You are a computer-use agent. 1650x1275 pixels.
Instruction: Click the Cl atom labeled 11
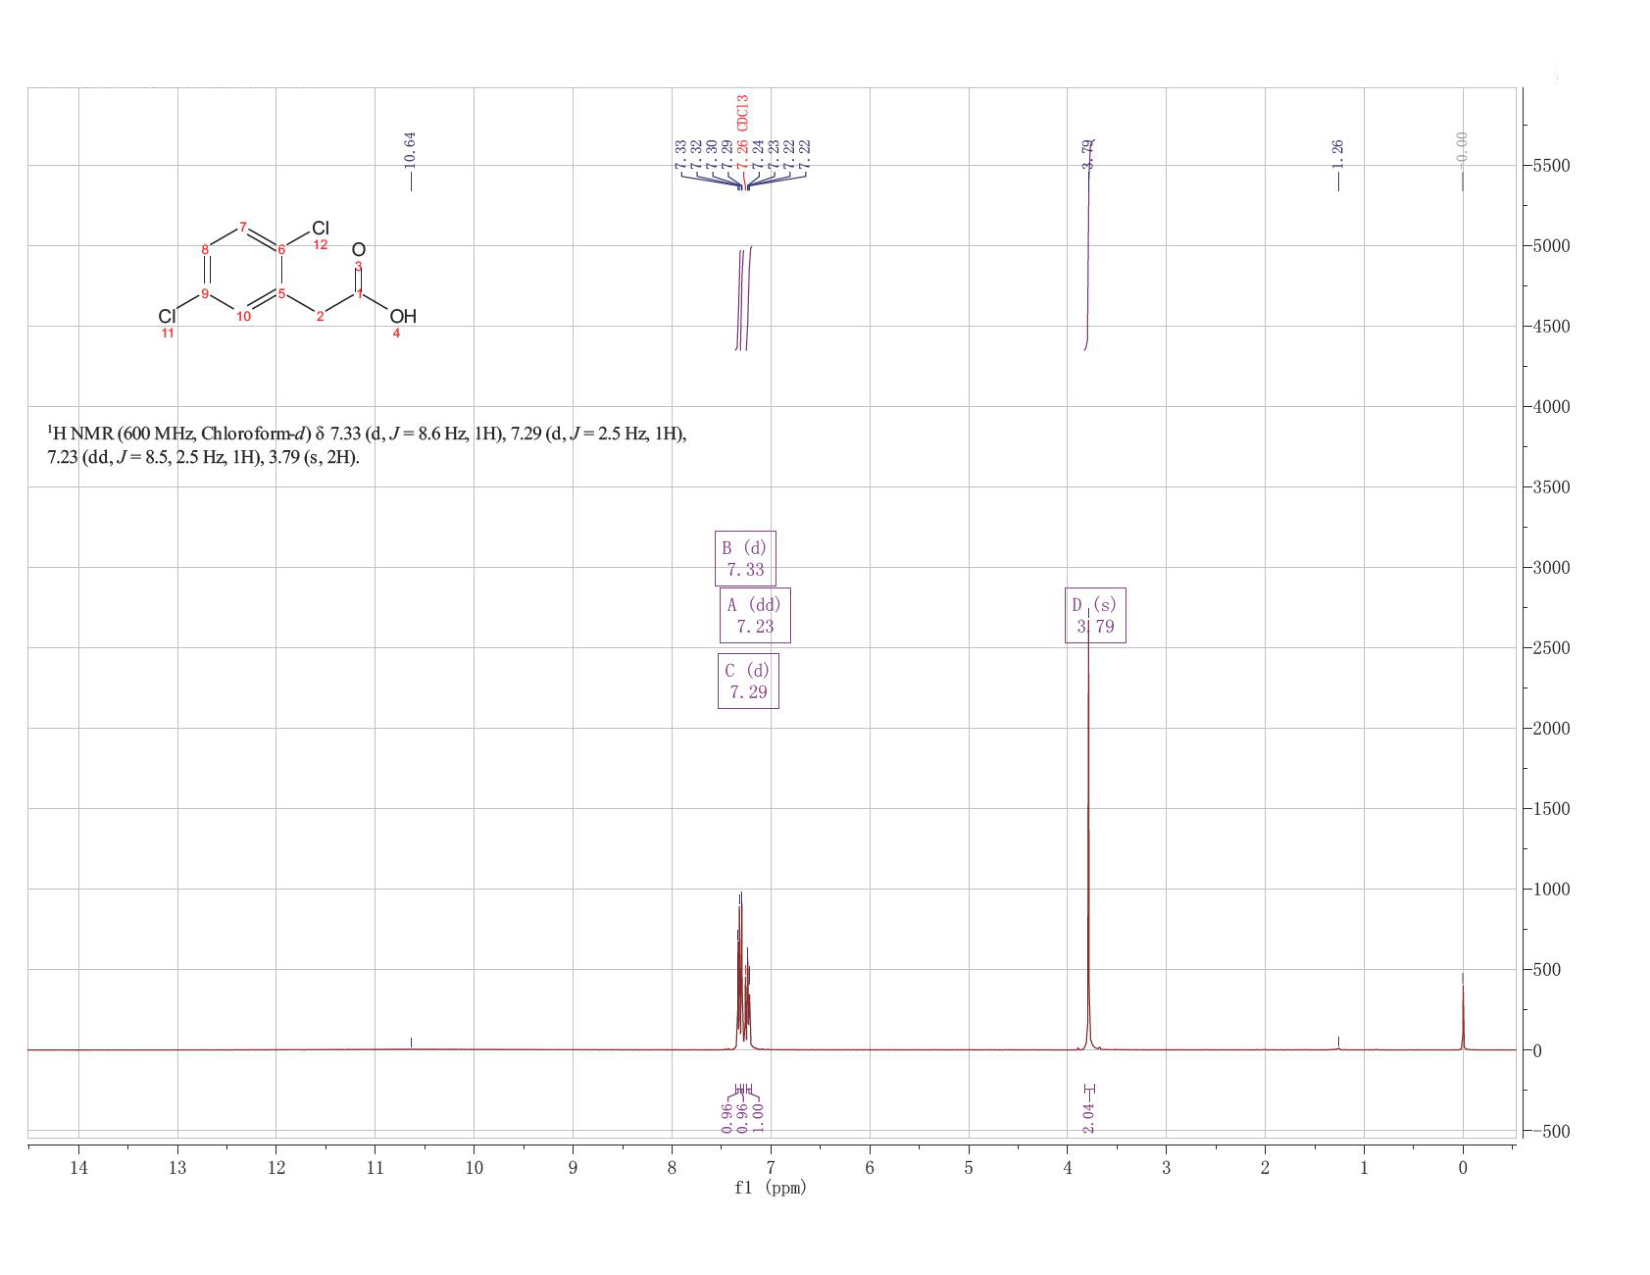pos(166,316)
